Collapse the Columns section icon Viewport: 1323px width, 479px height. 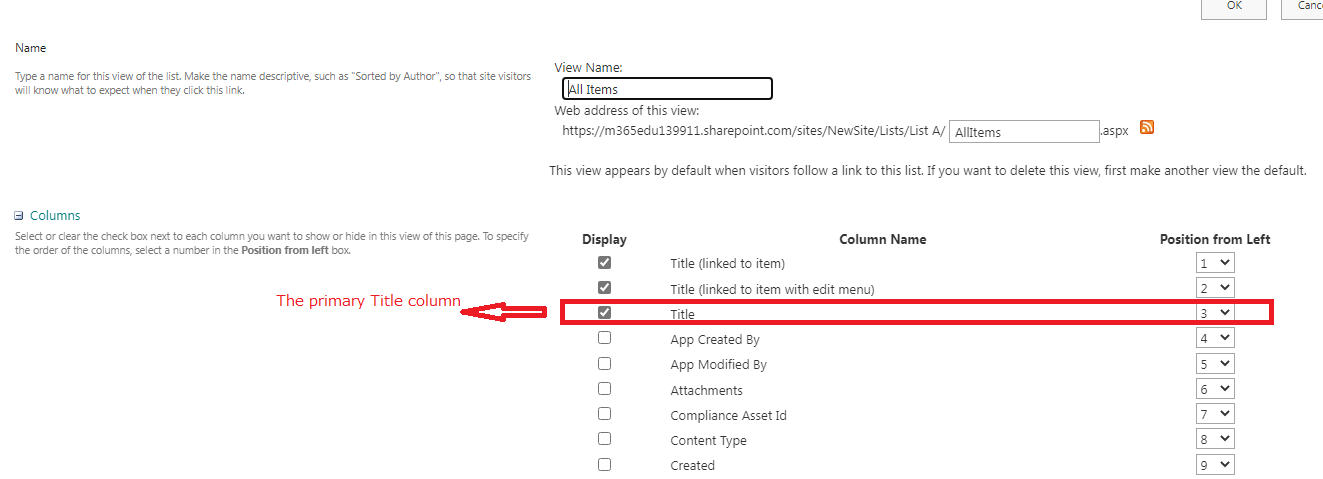tap(19, 216)
